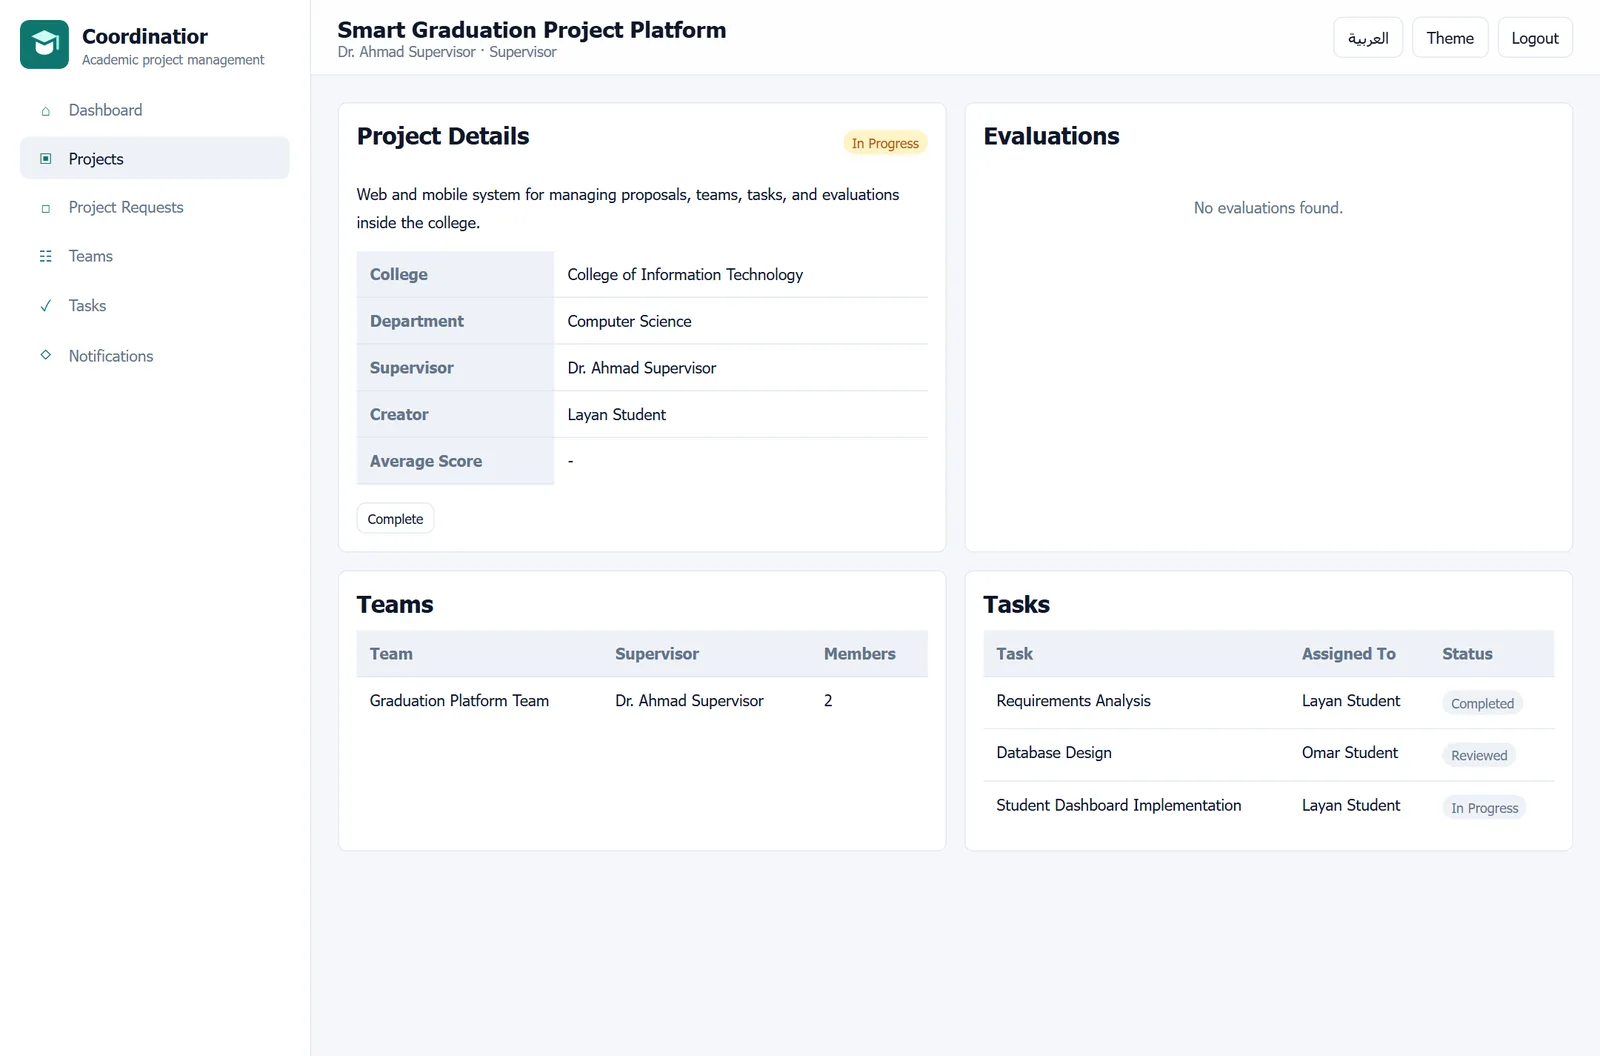Screen dimensions: 1600x1056
Task: Click the Evaluations heading
Action: click(x=1051, y=136)
